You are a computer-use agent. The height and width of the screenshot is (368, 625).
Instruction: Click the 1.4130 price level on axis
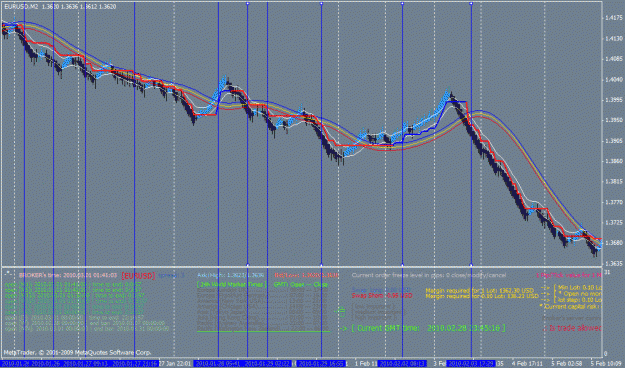(x=614, y=39)
